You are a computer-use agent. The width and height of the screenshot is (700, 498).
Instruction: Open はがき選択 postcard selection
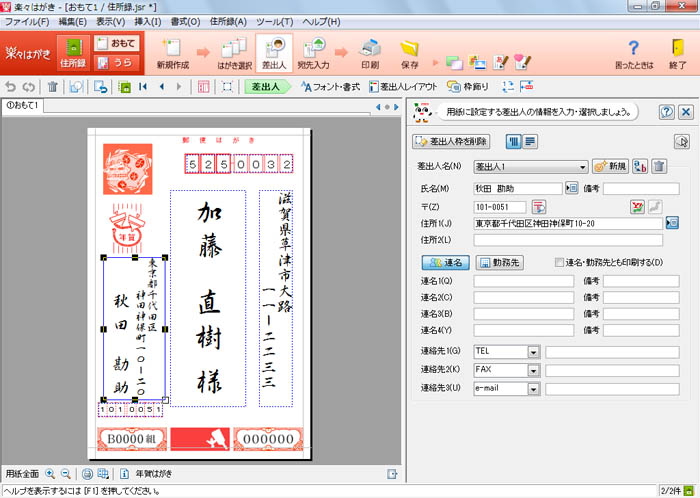coord(231,53)
